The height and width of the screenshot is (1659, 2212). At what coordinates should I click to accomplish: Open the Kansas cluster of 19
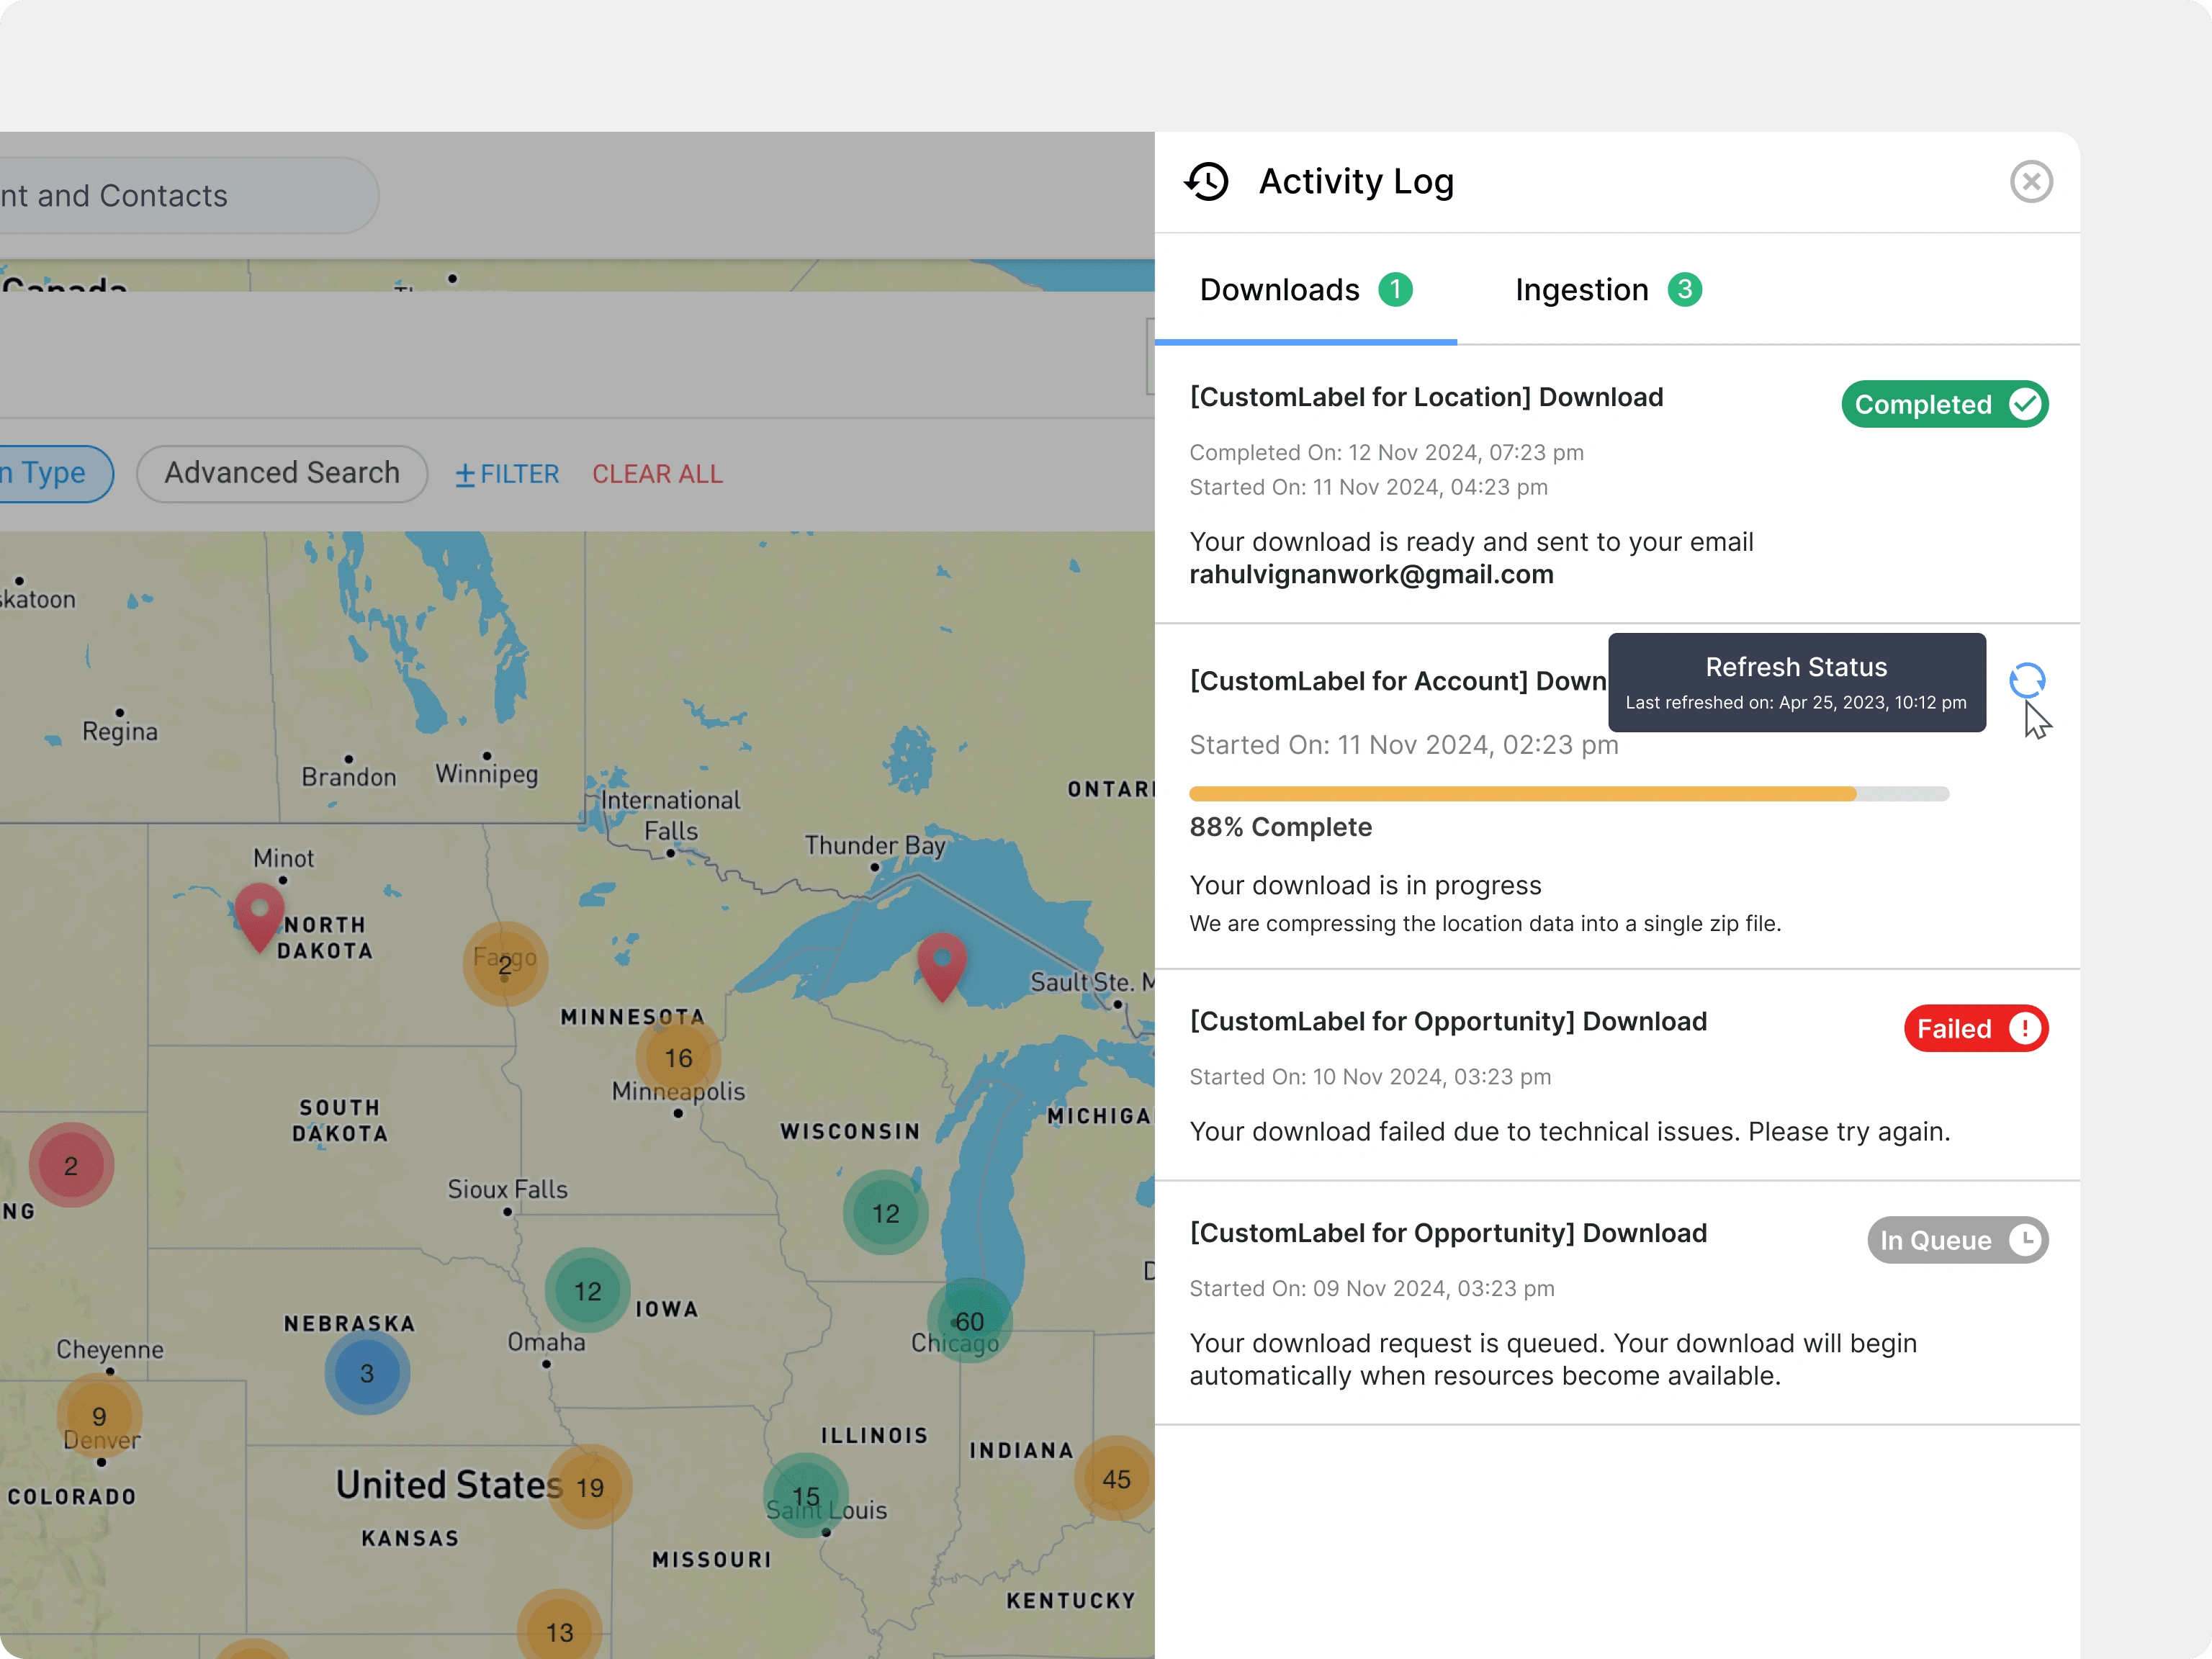(x=590, y=1488)
